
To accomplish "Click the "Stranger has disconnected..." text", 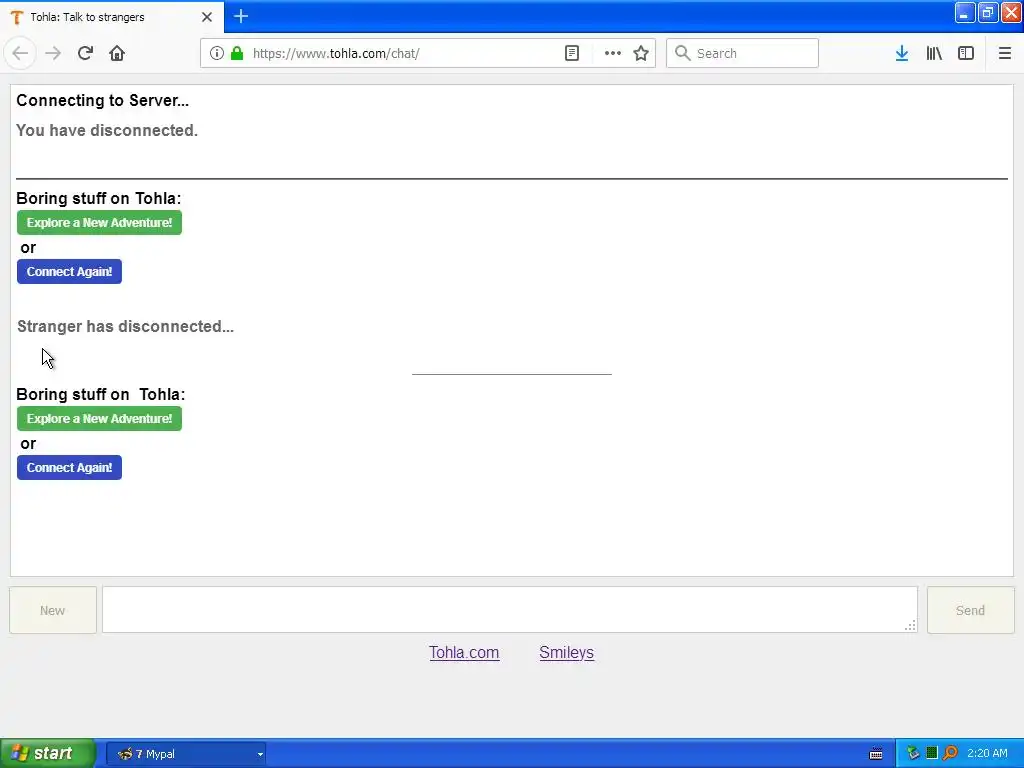I will [x=125, y=327].
